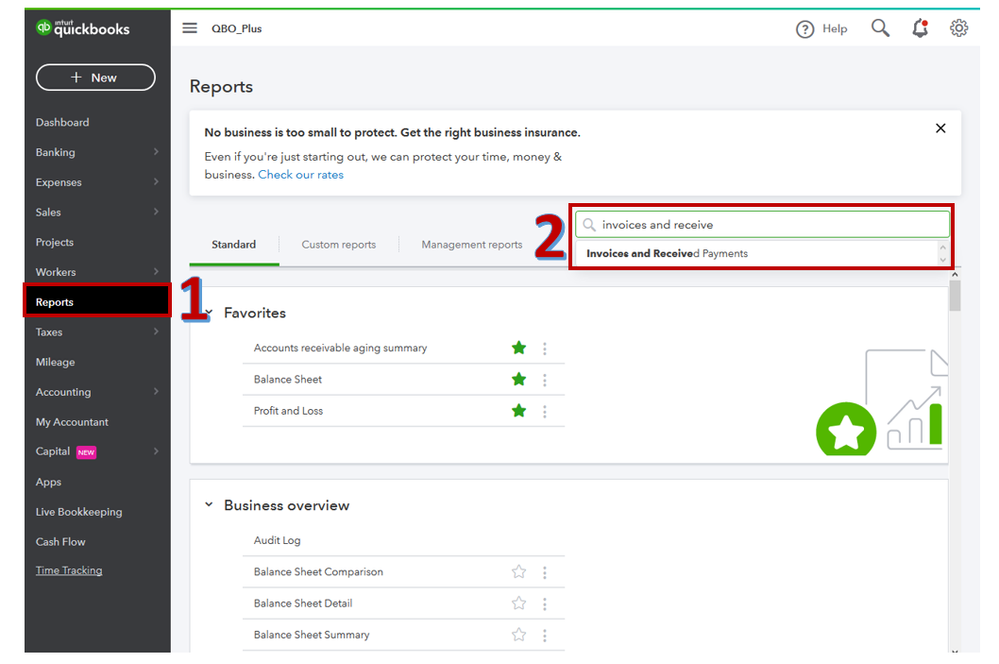999x664 pixels.
Task: Open the Balance Sheet favorite report
Action: tap(288, 379)
